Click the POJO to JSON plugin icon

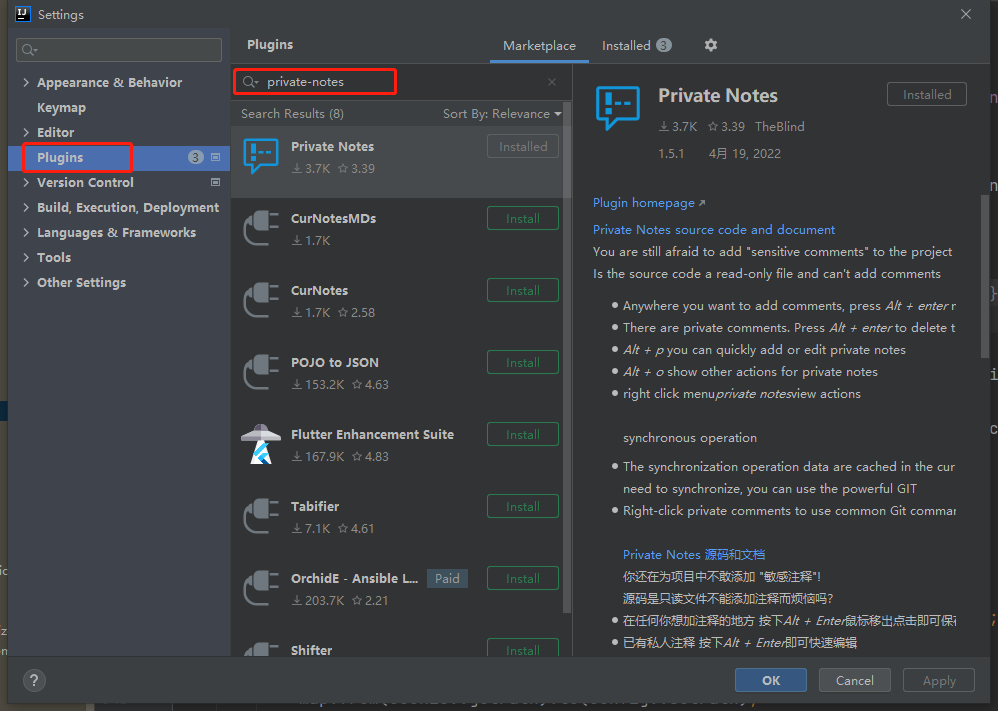pos(261,372)
